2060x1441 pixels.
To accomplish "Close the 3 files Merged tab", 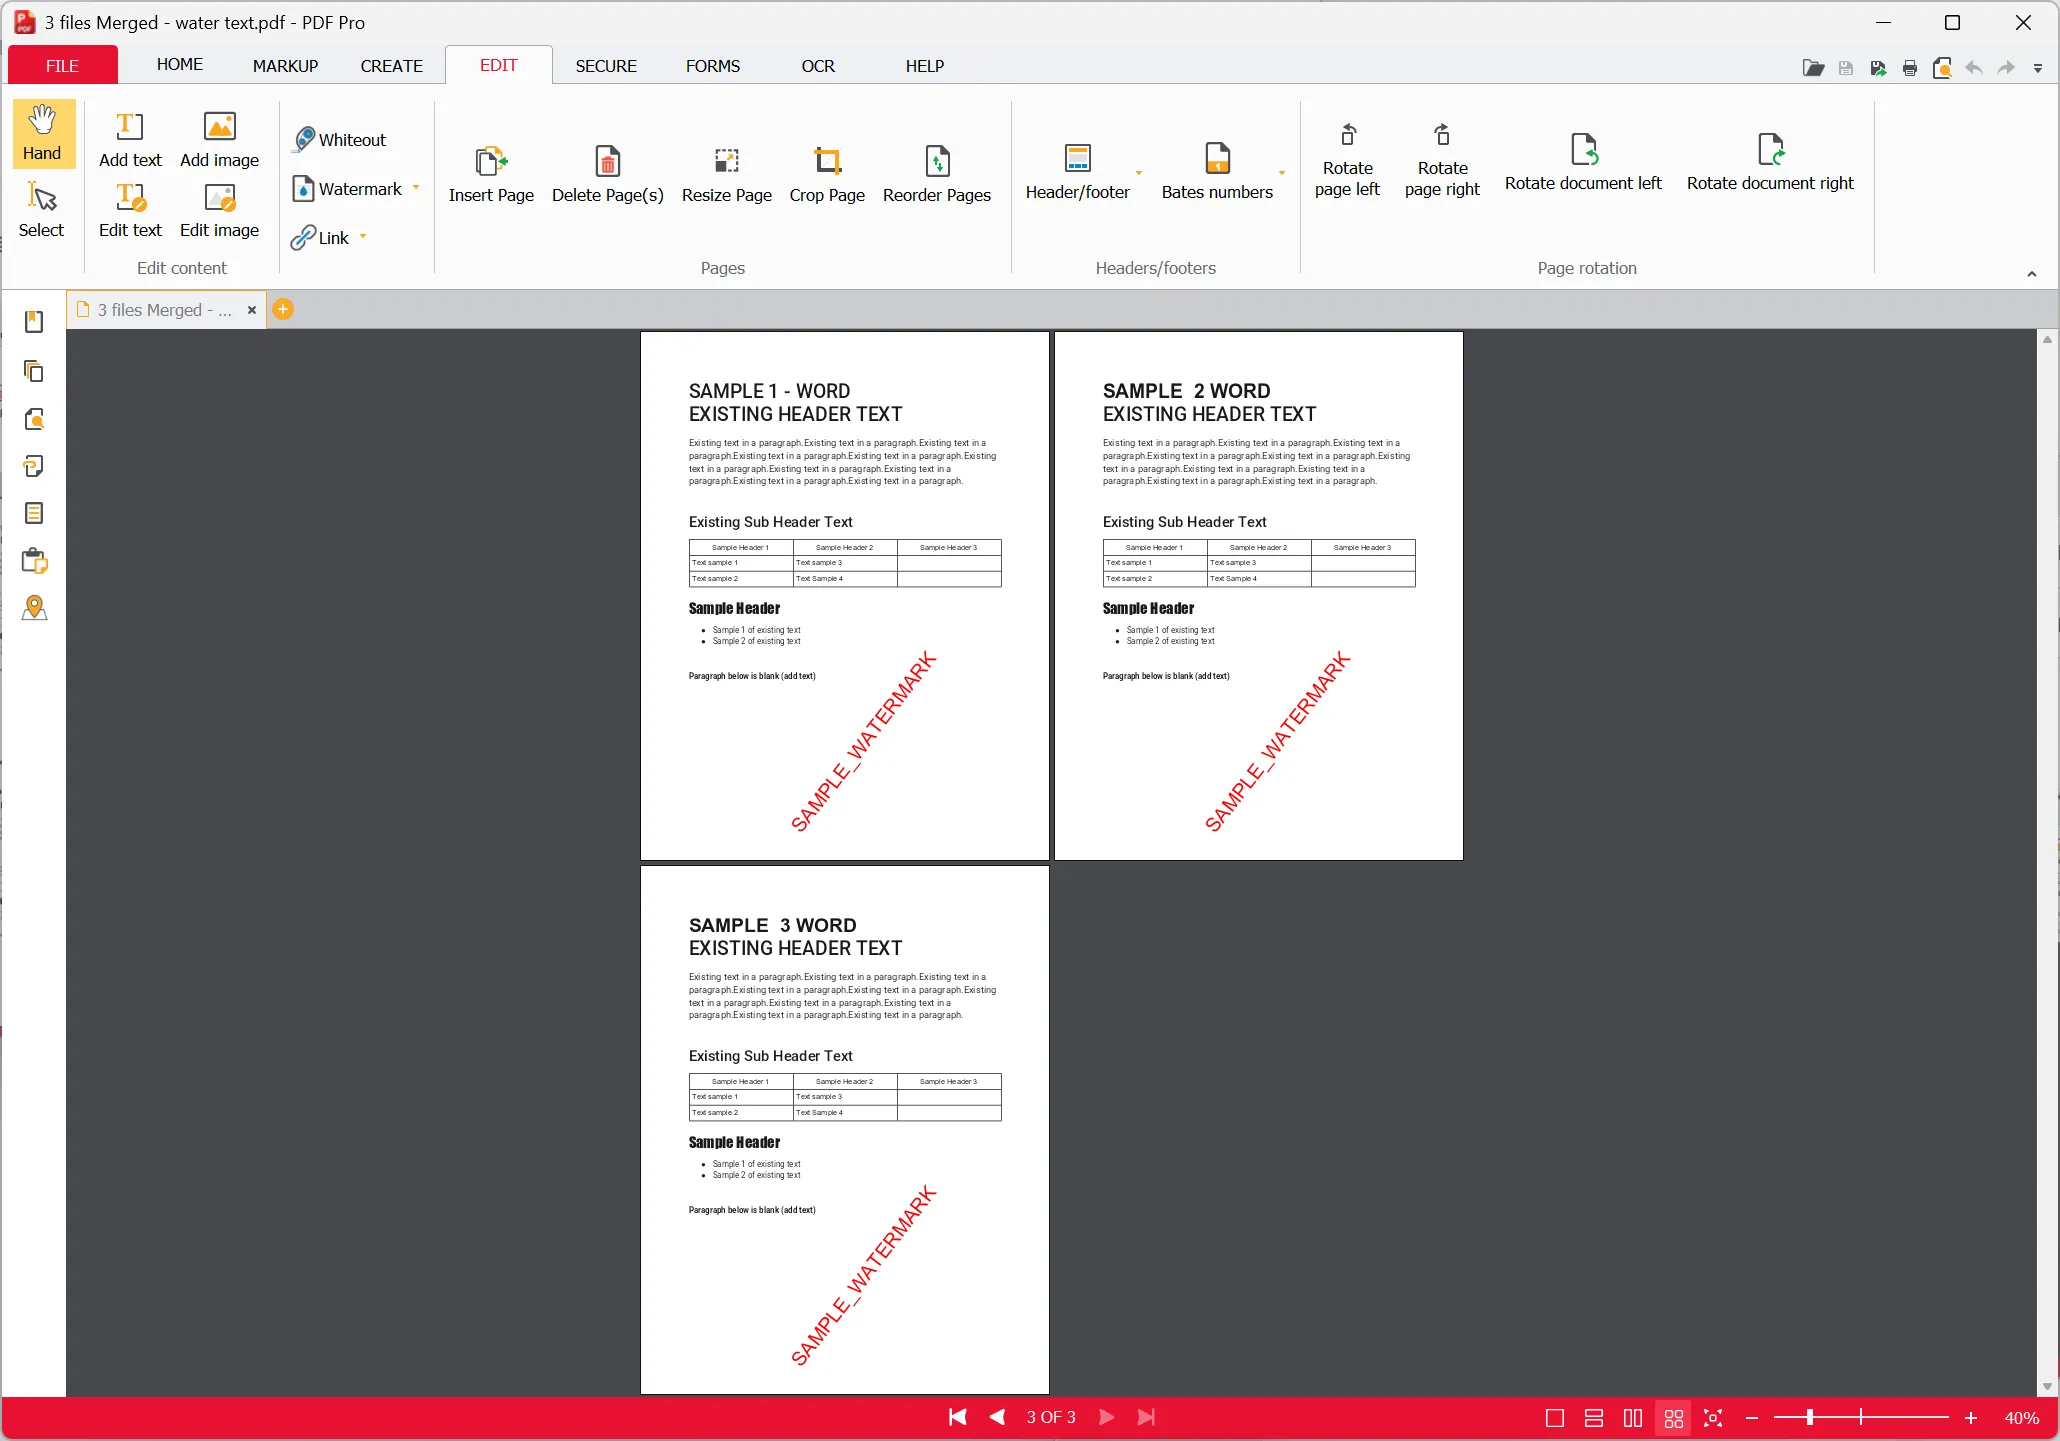I will coord(252,310).
